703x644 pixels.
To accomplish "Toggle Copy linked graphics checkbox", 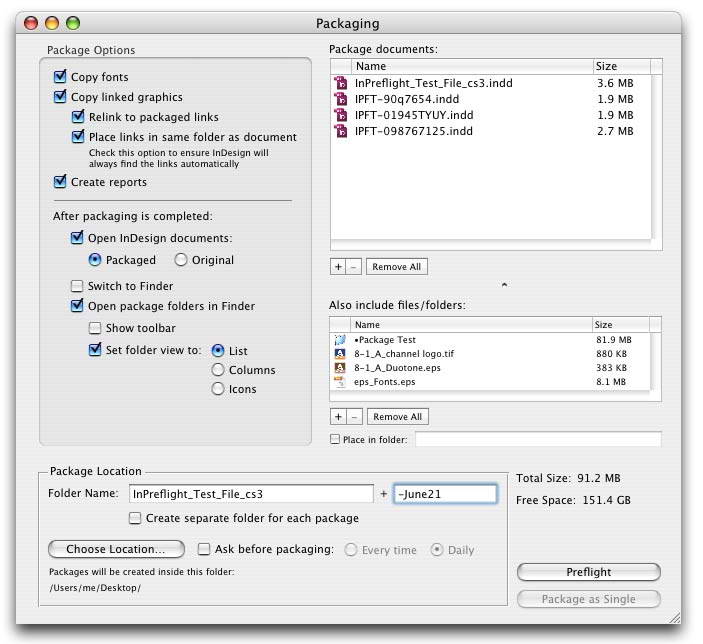I will pos(60,96).
